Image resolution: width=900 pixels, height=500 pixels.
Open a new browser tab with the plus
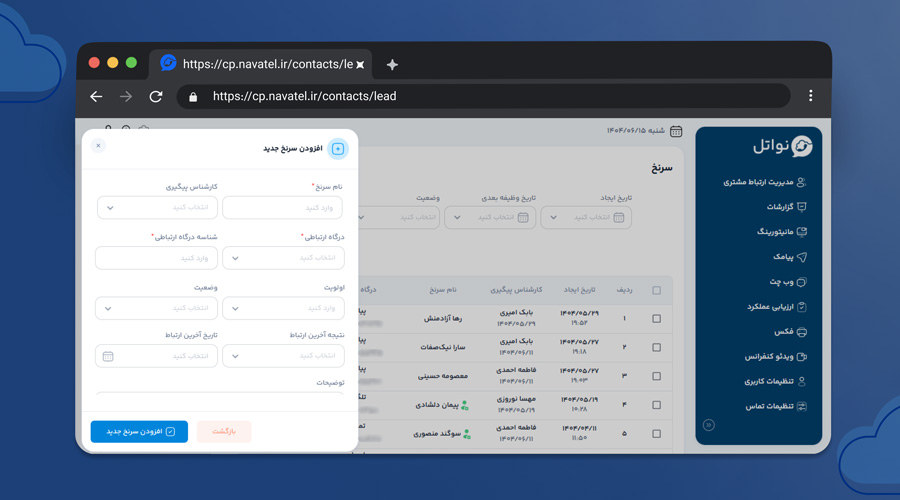pos(392,65)
